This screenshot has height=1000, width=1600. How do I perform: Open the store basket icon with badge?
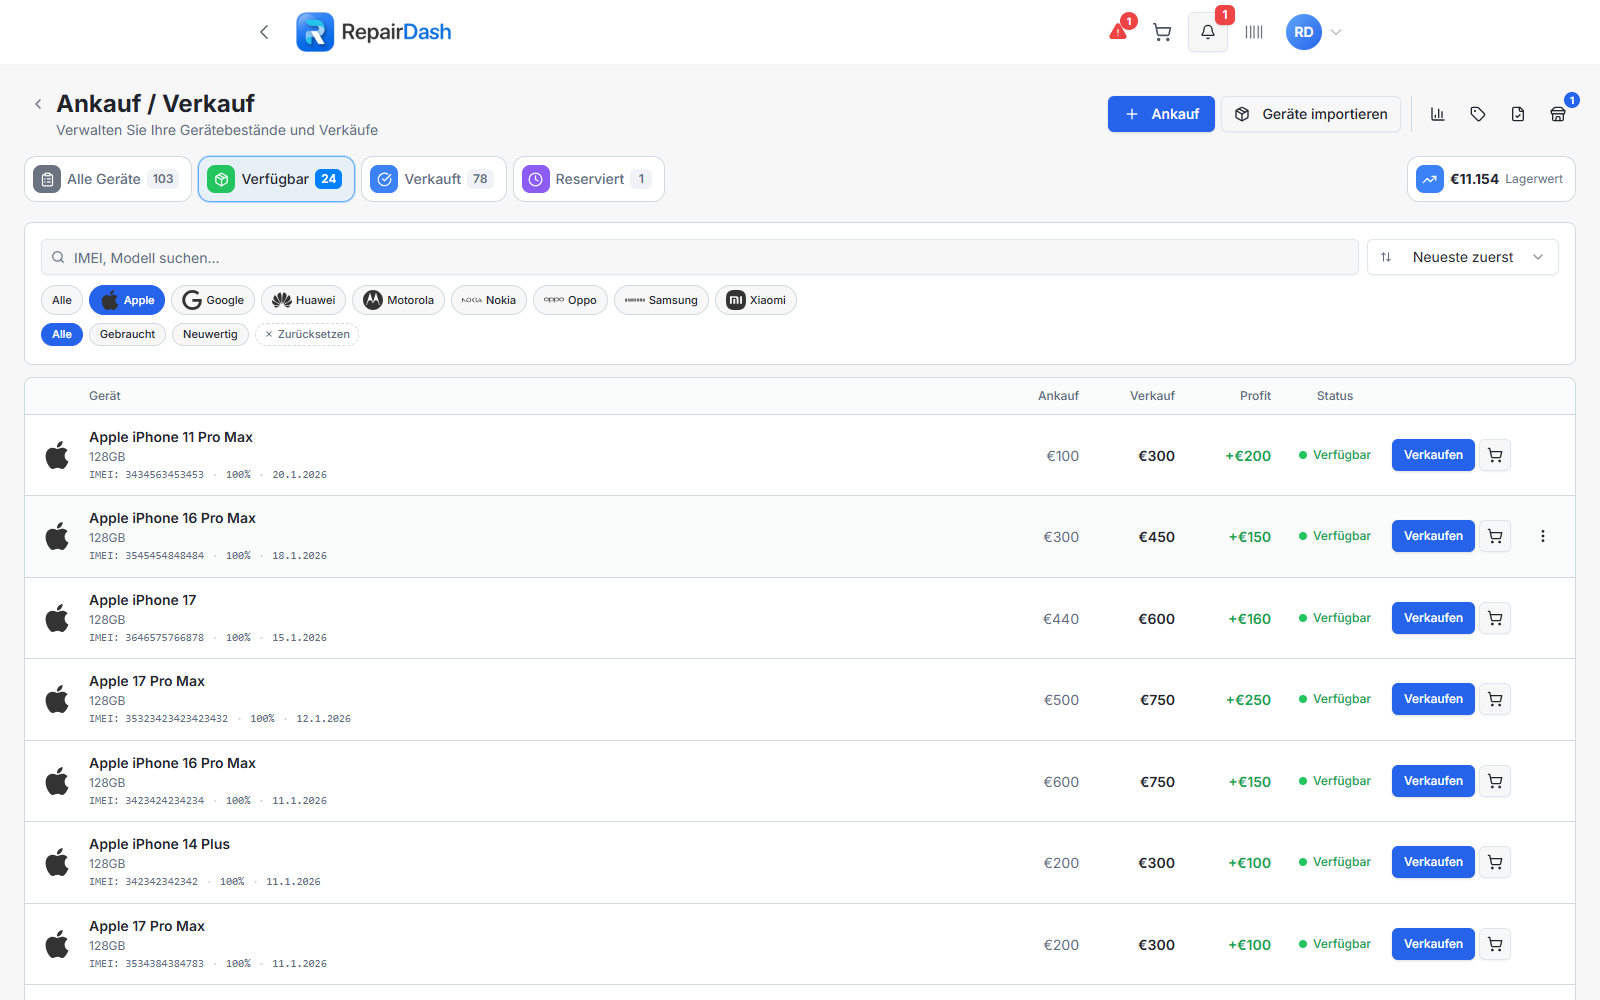pyautogui.click(x=1558, y=114)
